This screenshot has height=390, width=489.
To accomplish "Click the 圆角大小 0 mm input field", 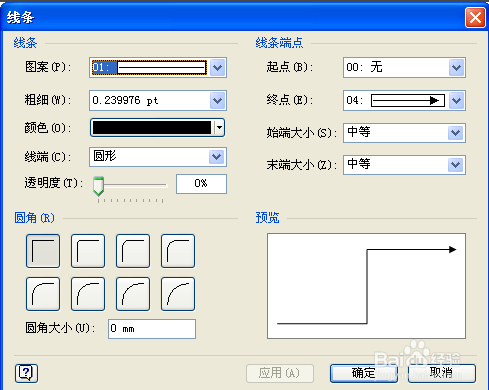I will pyautogui.click(x=152, y=329).
